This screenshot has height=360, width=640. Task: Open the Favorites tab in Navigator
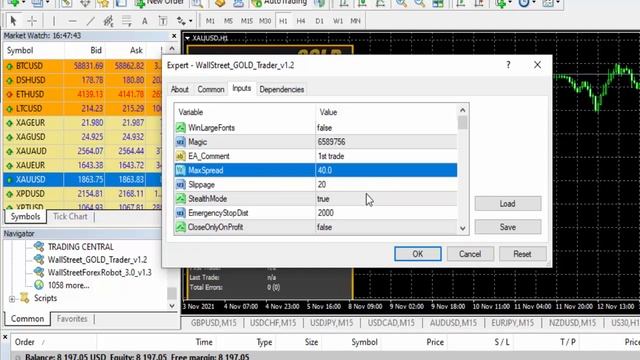(x=72, y=319)
